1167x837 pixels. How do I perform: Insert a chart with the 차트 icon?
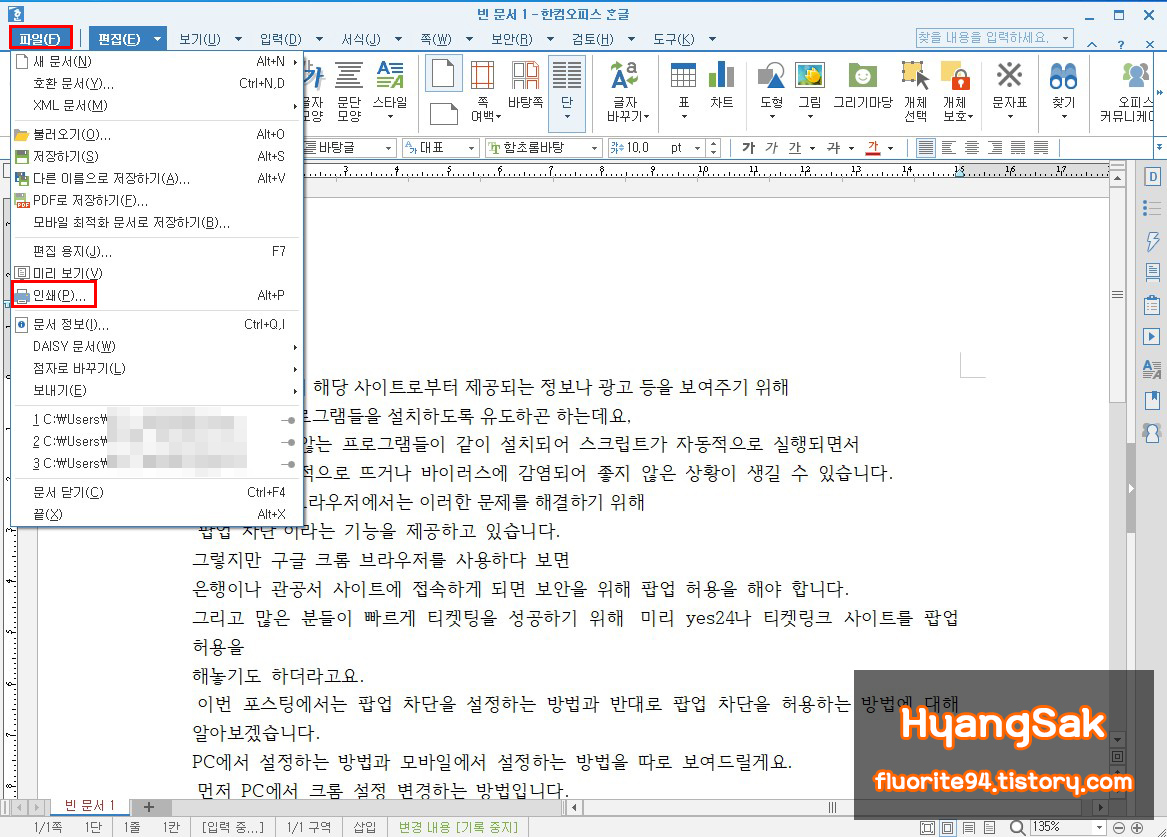point(721,86)
